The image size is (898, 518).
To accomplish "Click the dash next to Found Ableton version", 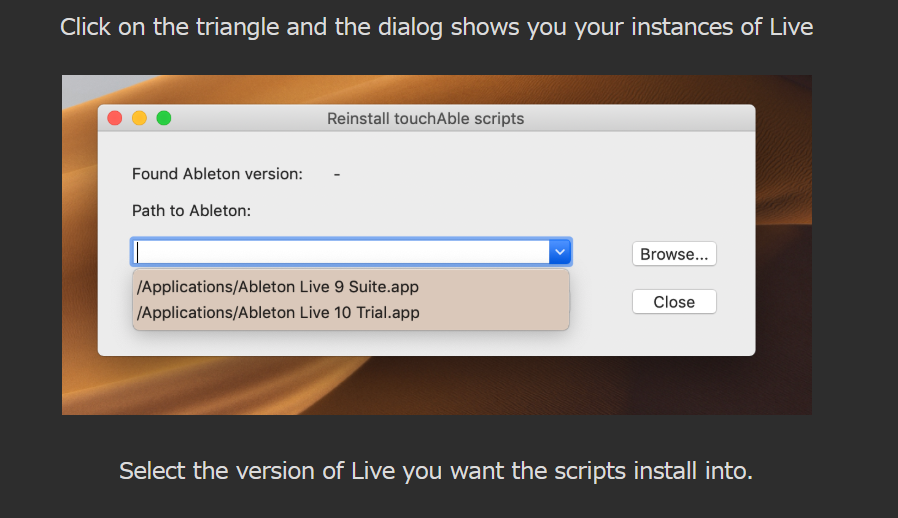I will (x=337, y=174).
